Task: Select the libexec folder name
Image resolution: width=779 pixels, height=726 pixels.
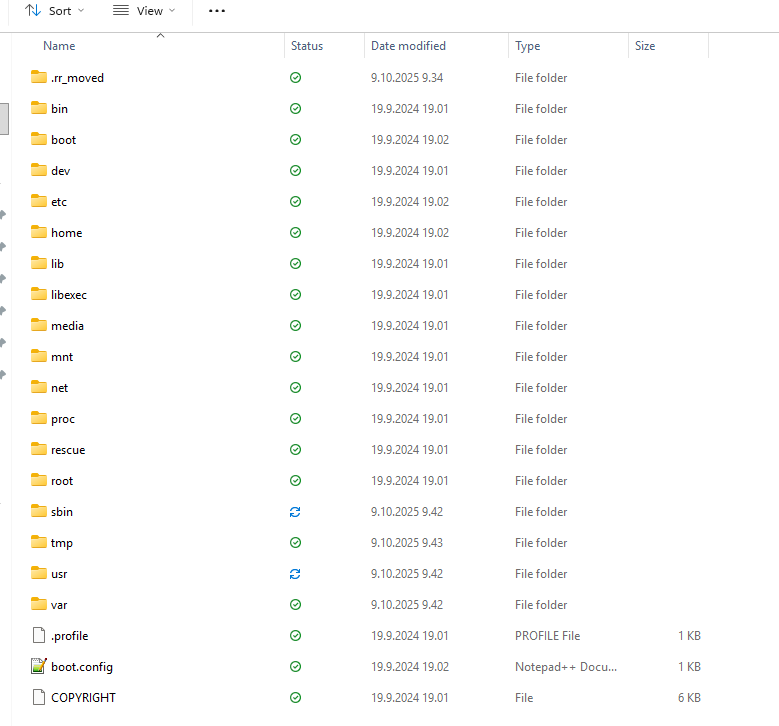Action: point(69,295)
